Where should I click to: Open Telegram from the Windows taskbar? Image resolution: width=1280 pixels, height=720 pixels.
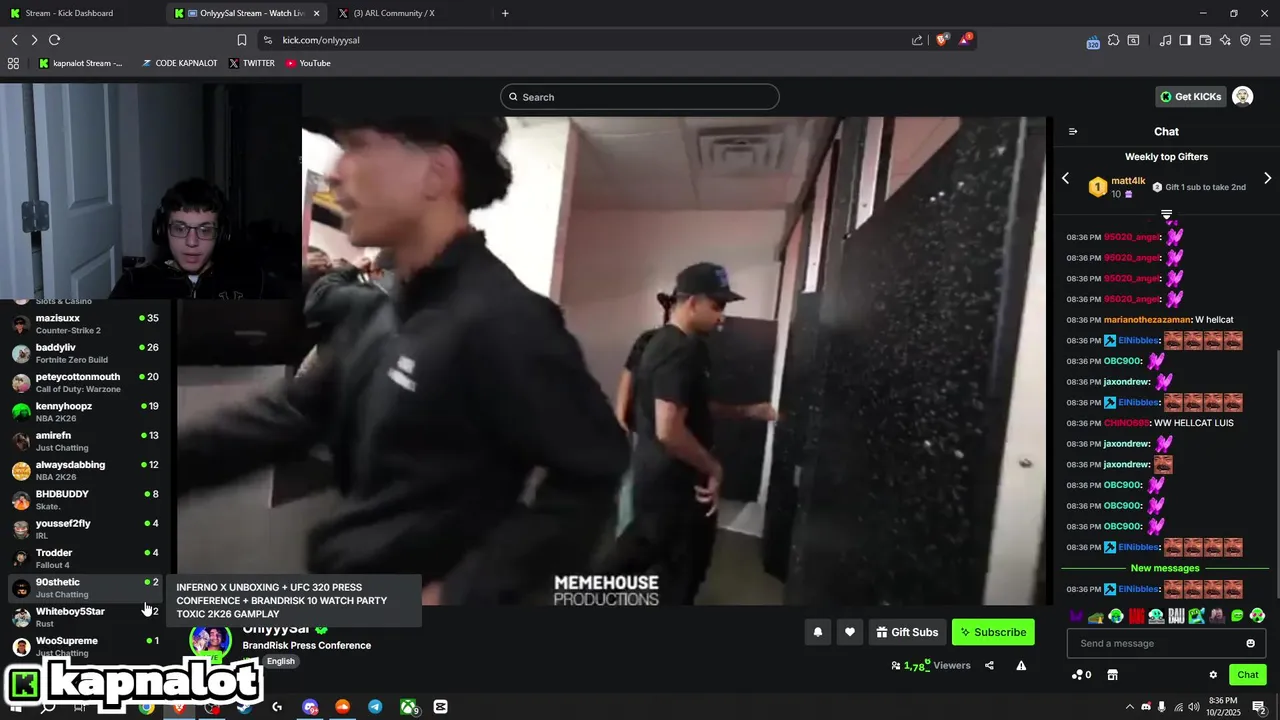(375, 707)
